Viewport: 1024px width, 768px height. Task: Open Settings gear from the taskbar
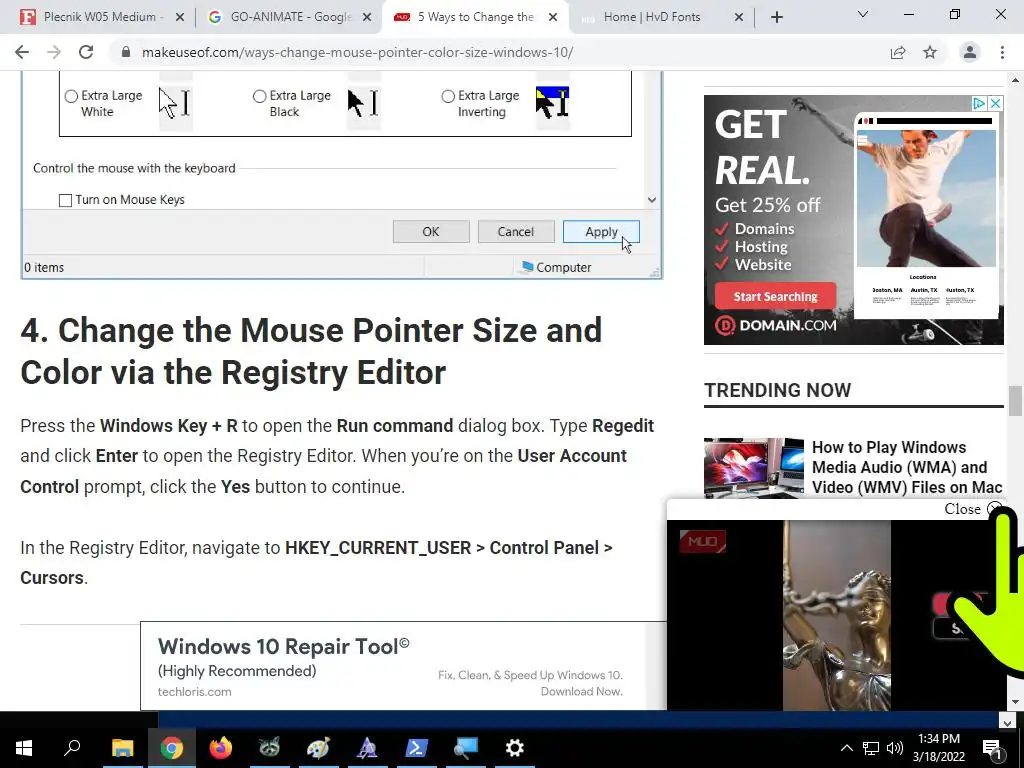point(515,748)
